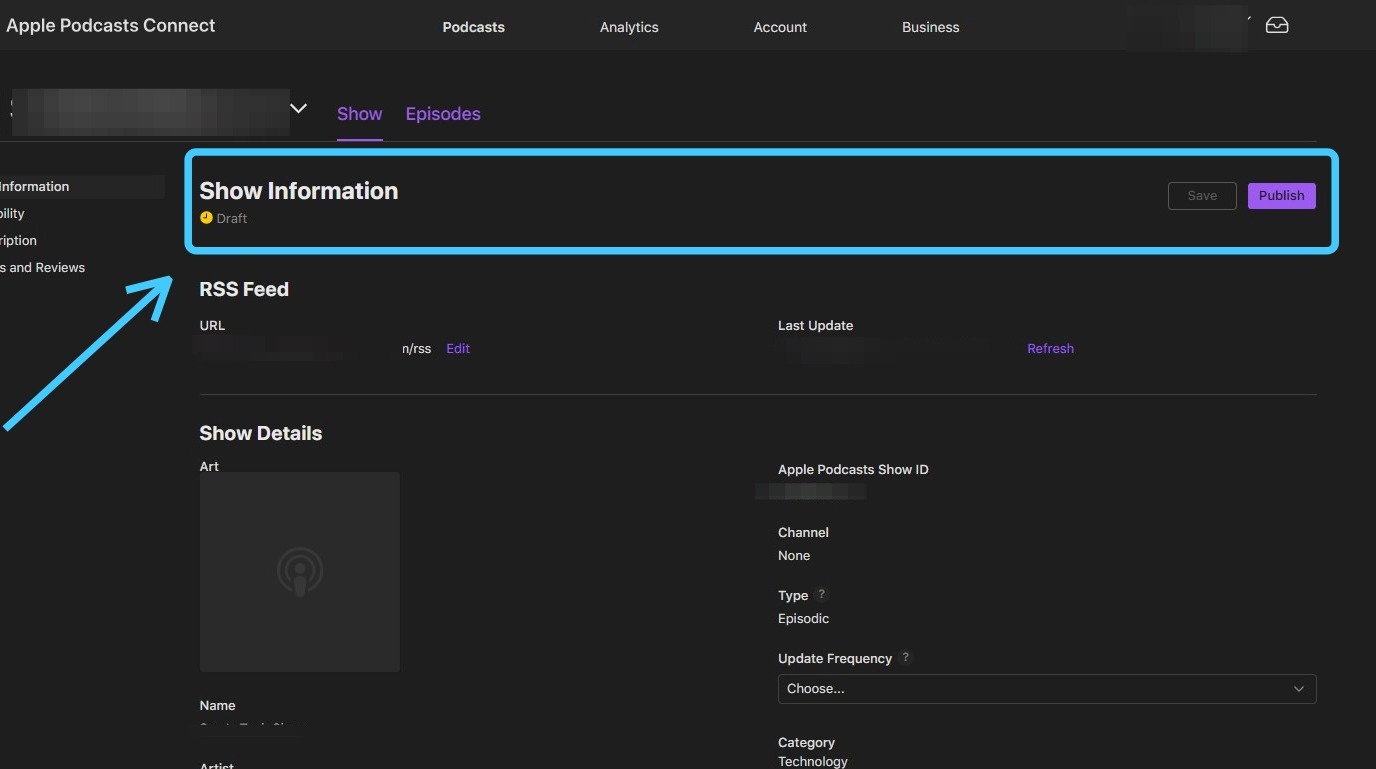Open Ratings and Reviews in sidebar

coord(43,268)
